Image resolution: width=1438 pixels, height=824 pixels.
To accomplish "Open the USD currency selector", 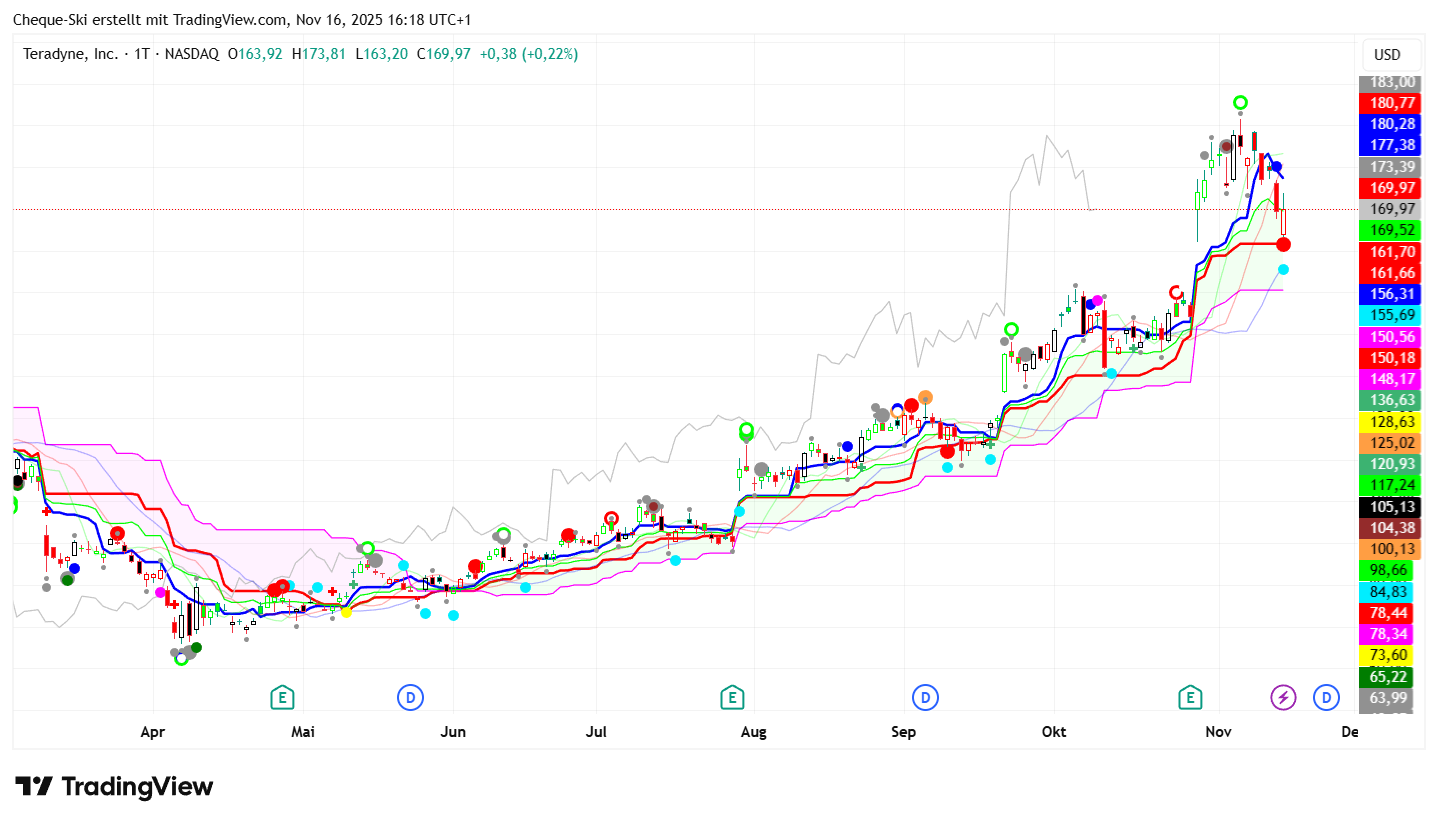I will tap(1387, 55).
